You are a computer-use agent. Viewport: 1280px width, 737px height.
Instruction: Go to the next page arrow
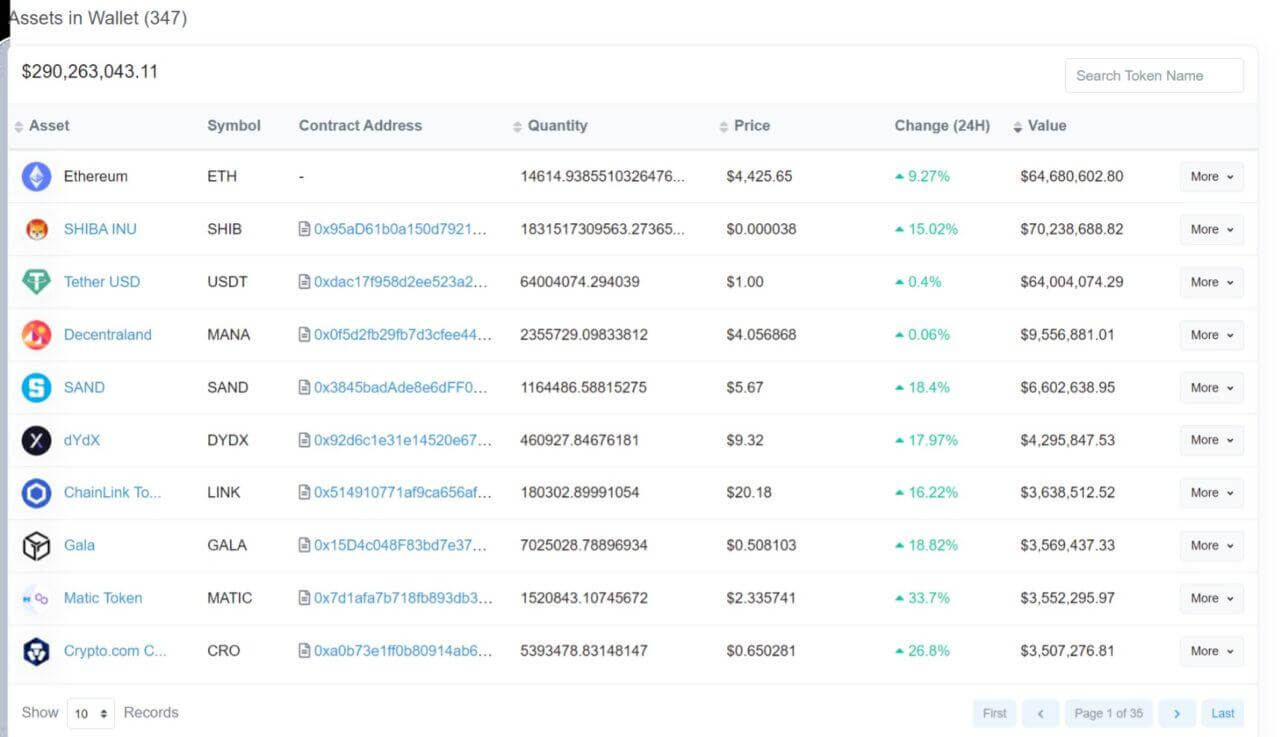tap(1177, 713)
